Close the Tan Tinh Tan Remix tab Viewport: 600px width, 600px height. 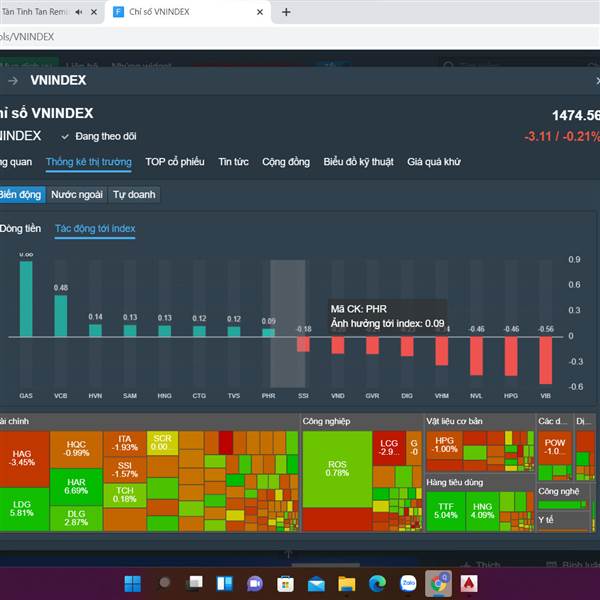pyautogui.click(x=93, y=12)
